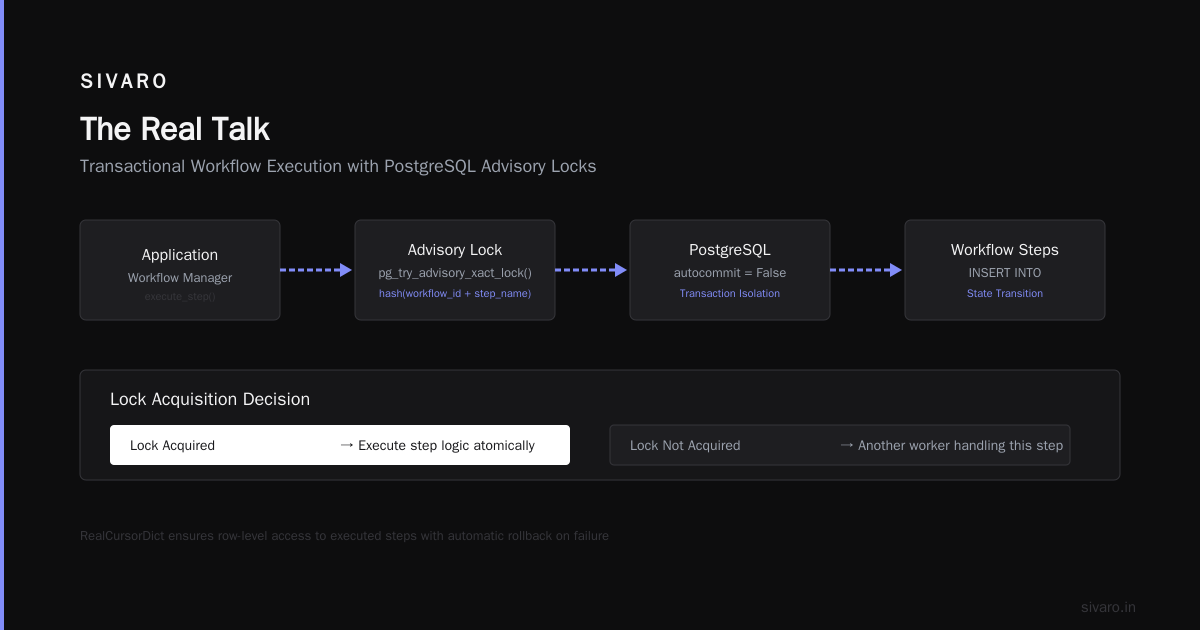
Task: Click 'autocommit = False' text
Action: [x=730, y=273]
